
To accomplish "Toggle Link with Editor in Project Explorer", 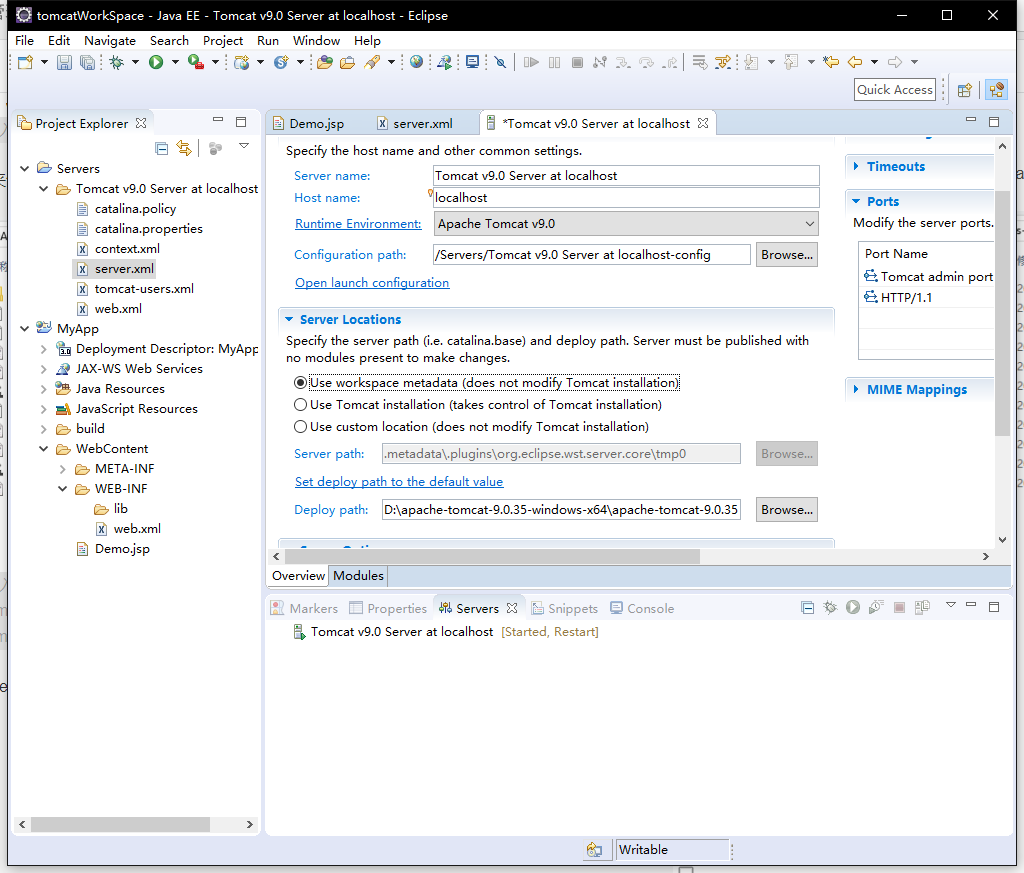I will coord(184,148).
